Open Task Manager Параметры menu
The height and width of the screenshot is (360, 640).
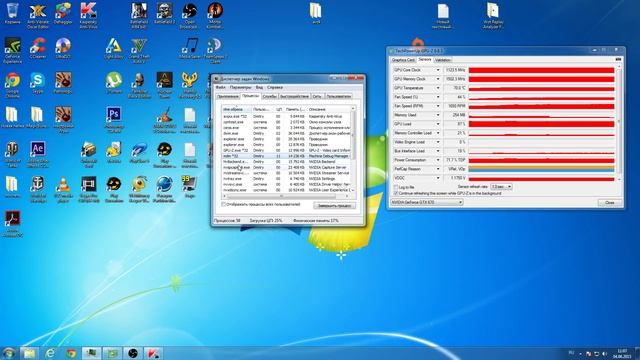coord(240,87)
